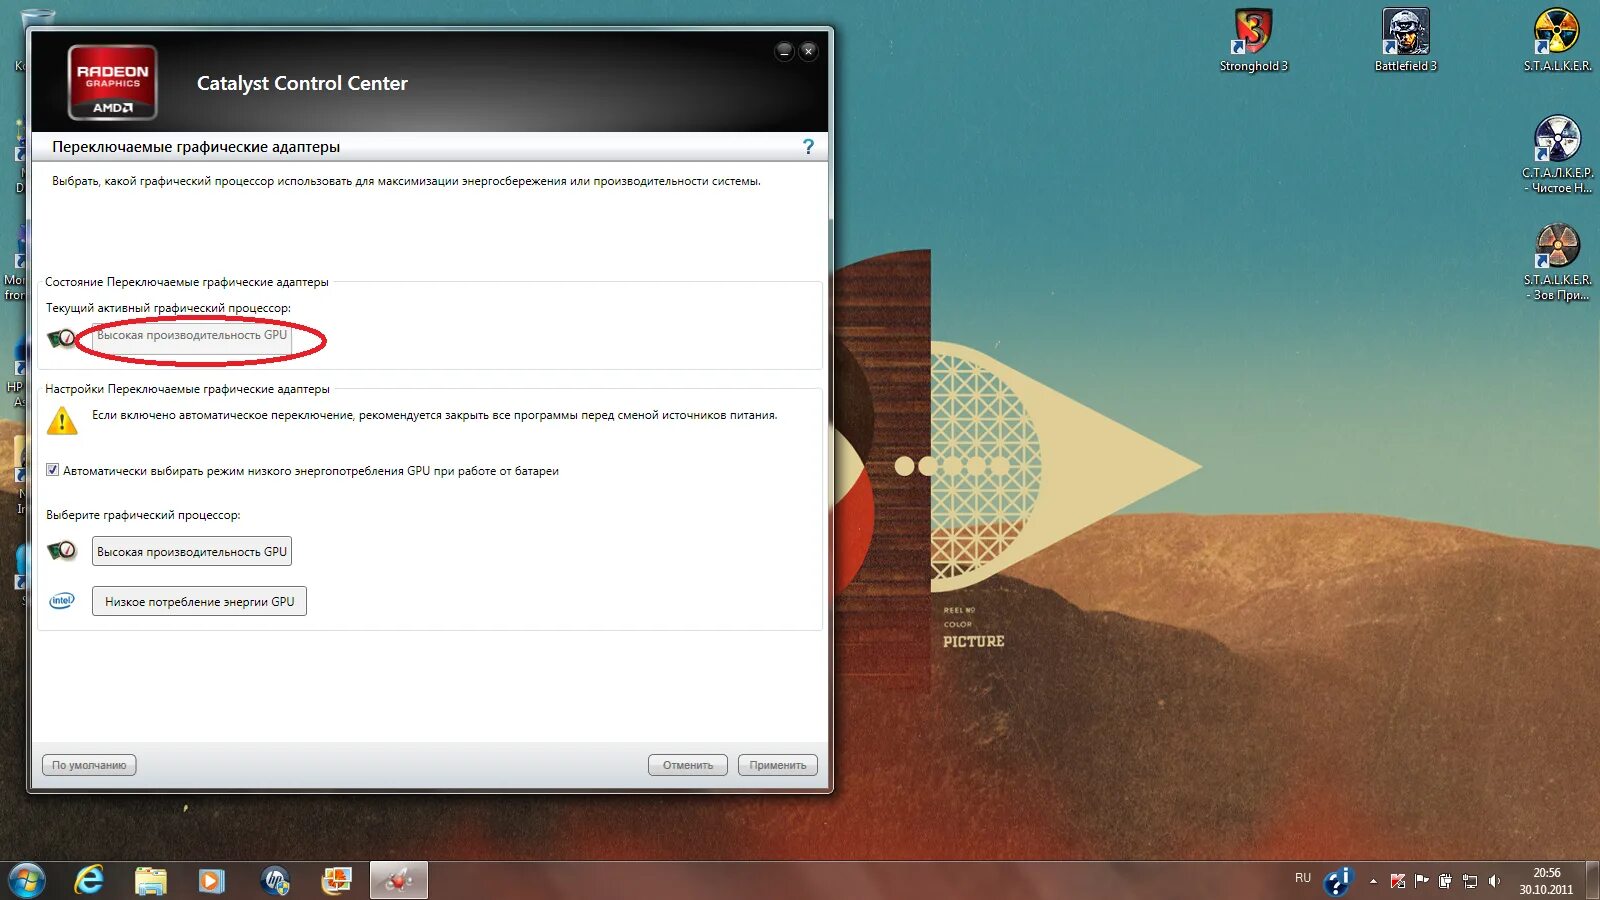Image resolution: width=1600 pixels, height=900 pixels.
Task: Click the power plug tray icon
Action: click(1445, 881)
